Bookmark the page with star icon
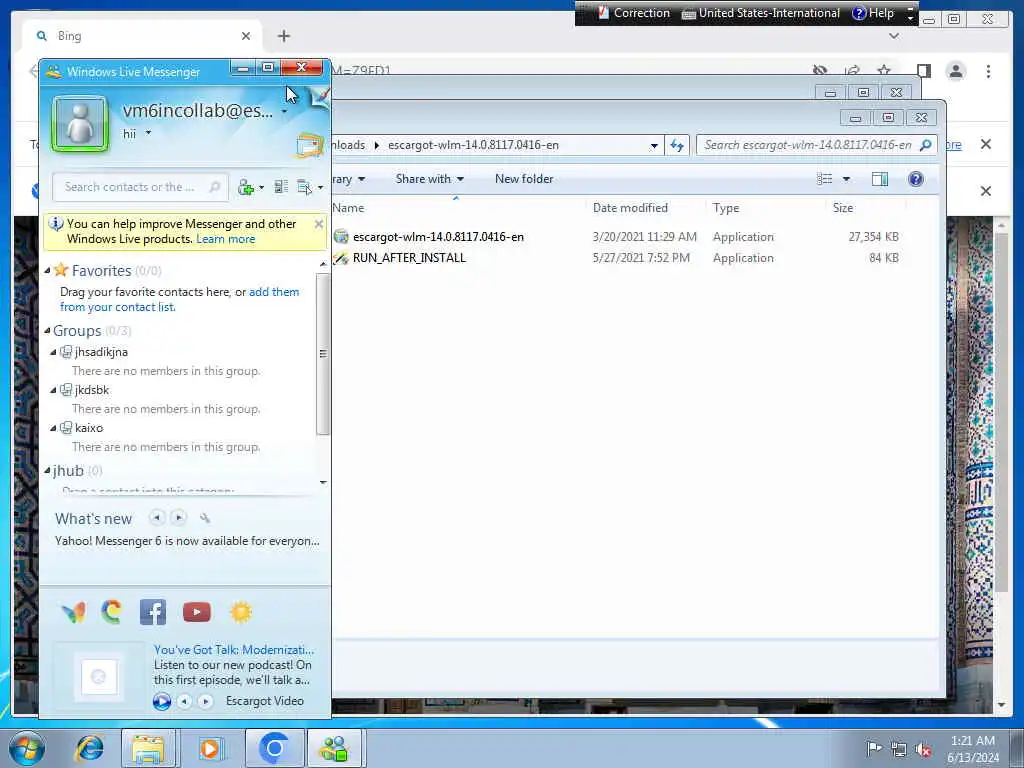 (884, 71)
